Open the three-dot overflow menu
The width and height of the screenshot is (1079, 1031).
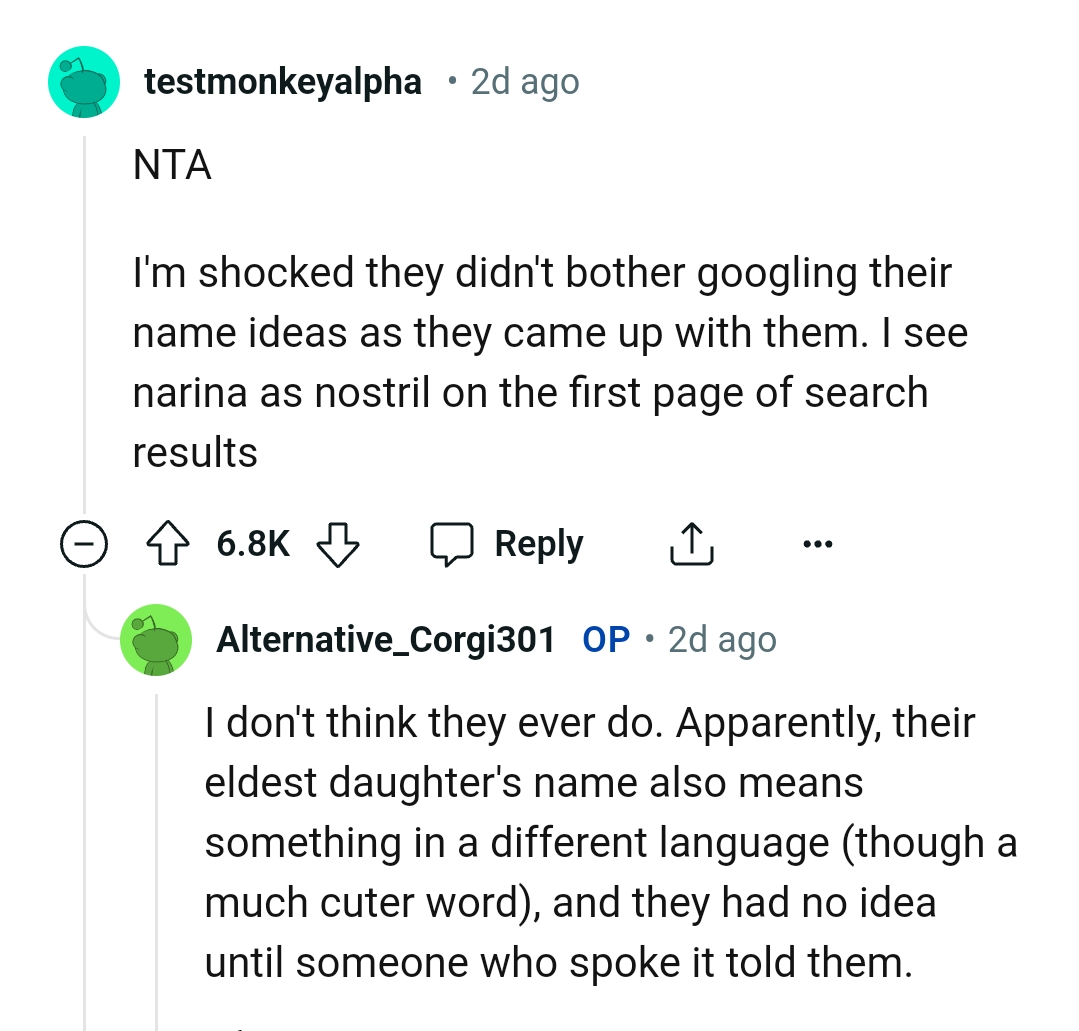tap(819, 543)
